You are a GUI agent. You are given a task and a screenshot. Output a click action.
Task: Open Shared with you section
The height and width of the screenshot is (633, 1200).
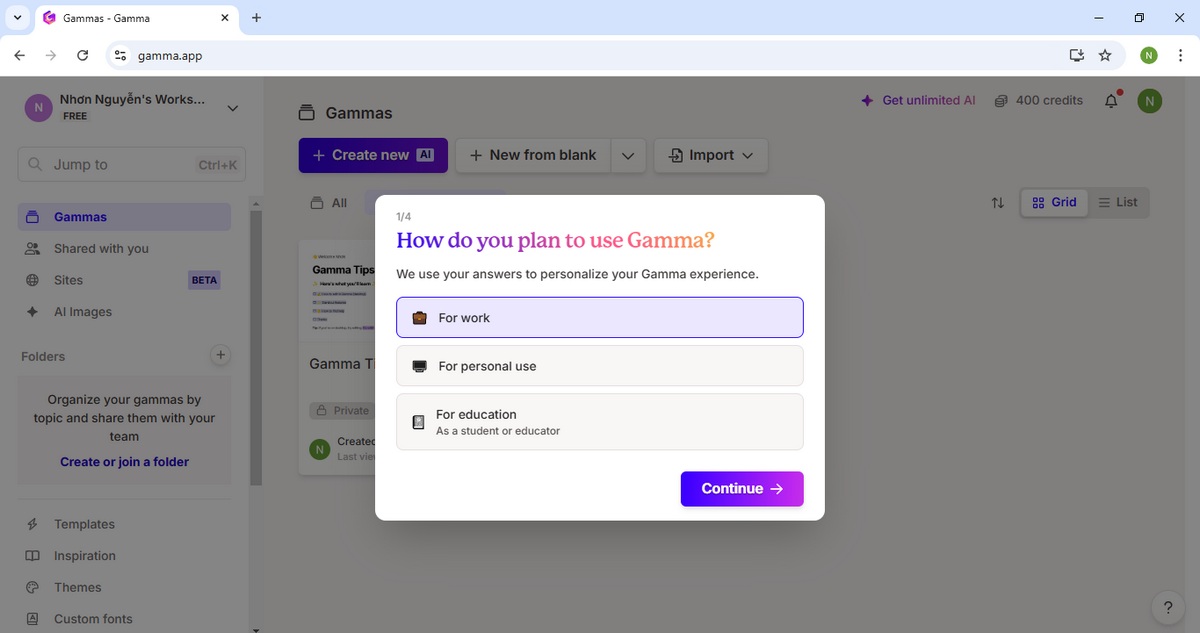(124, 248)
